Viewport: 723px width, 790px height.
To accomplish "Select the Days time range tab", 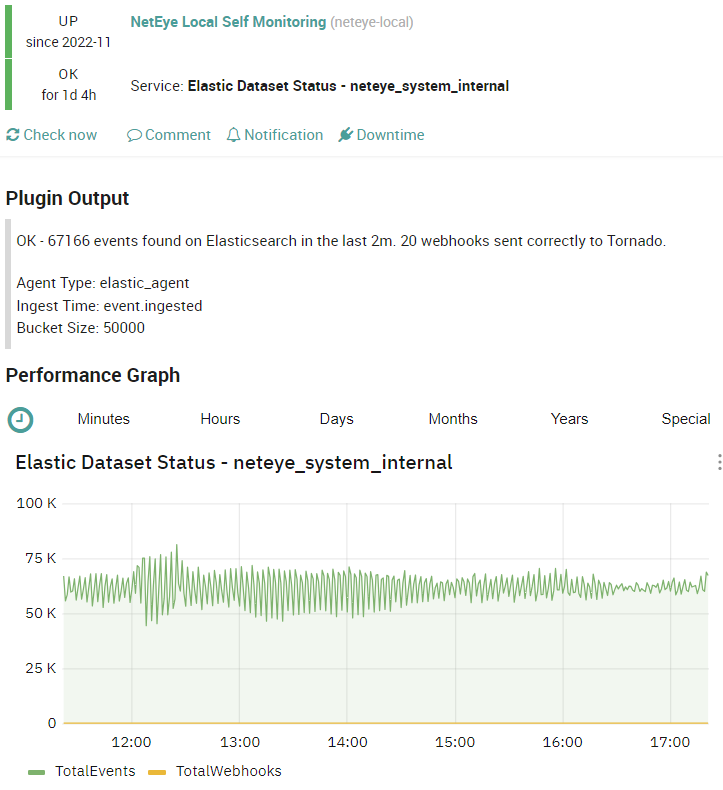I will 337,419.
